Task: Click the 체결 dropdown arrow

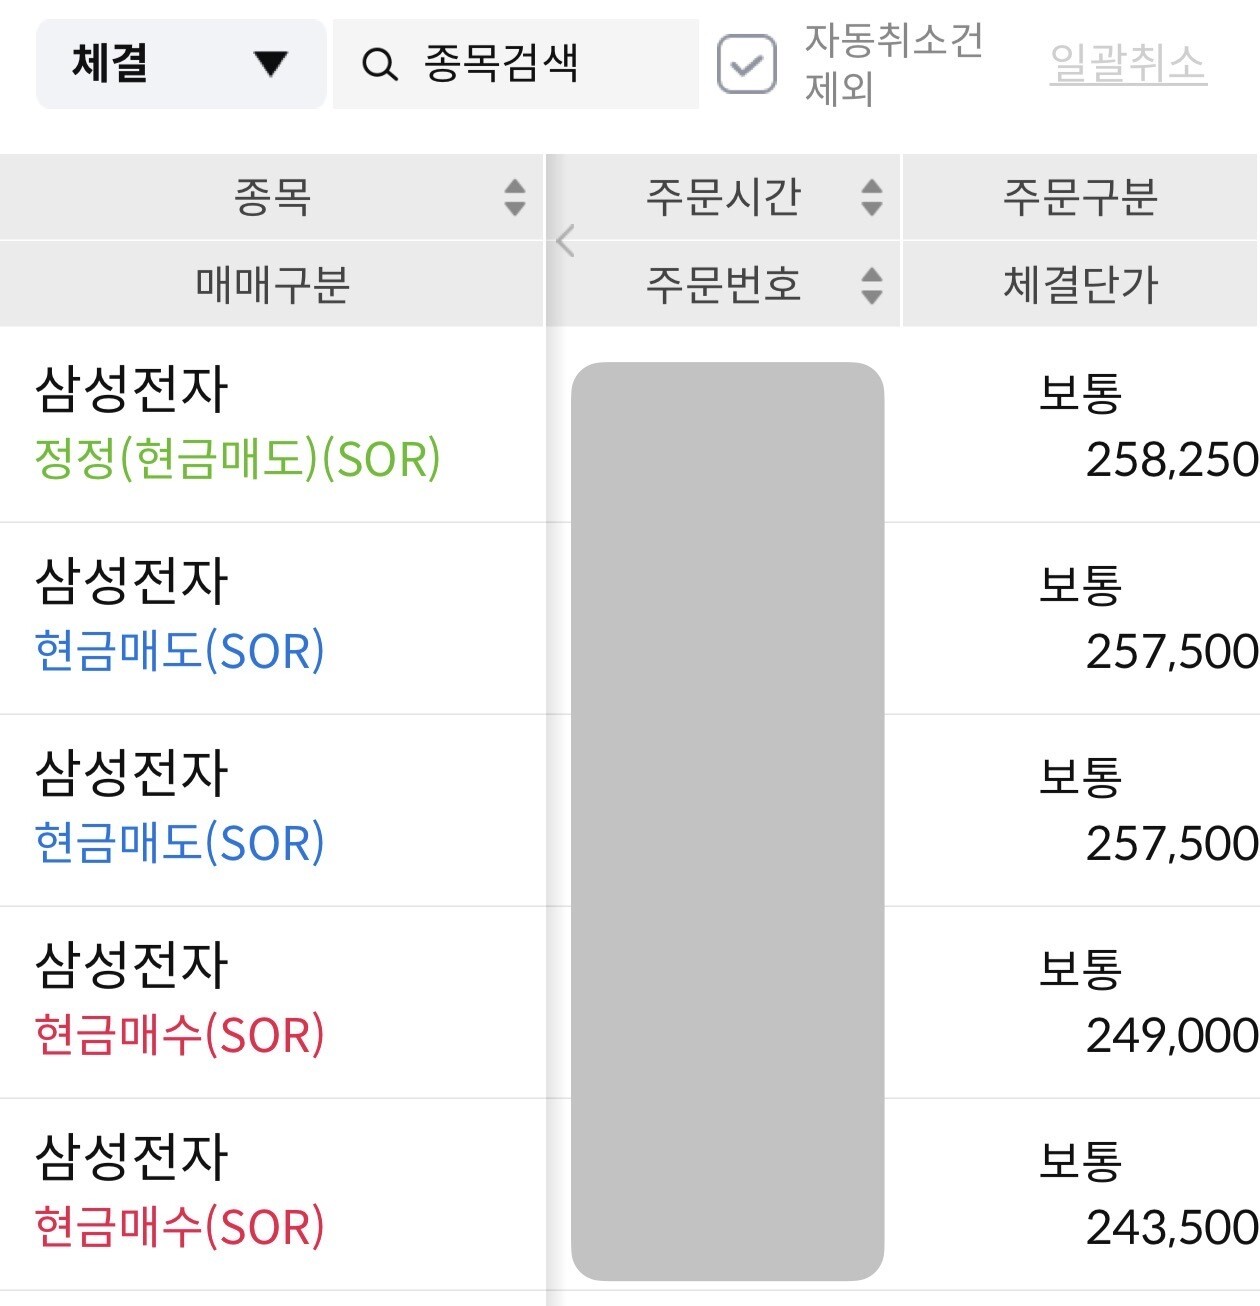Action: click(x=270, y=65)
